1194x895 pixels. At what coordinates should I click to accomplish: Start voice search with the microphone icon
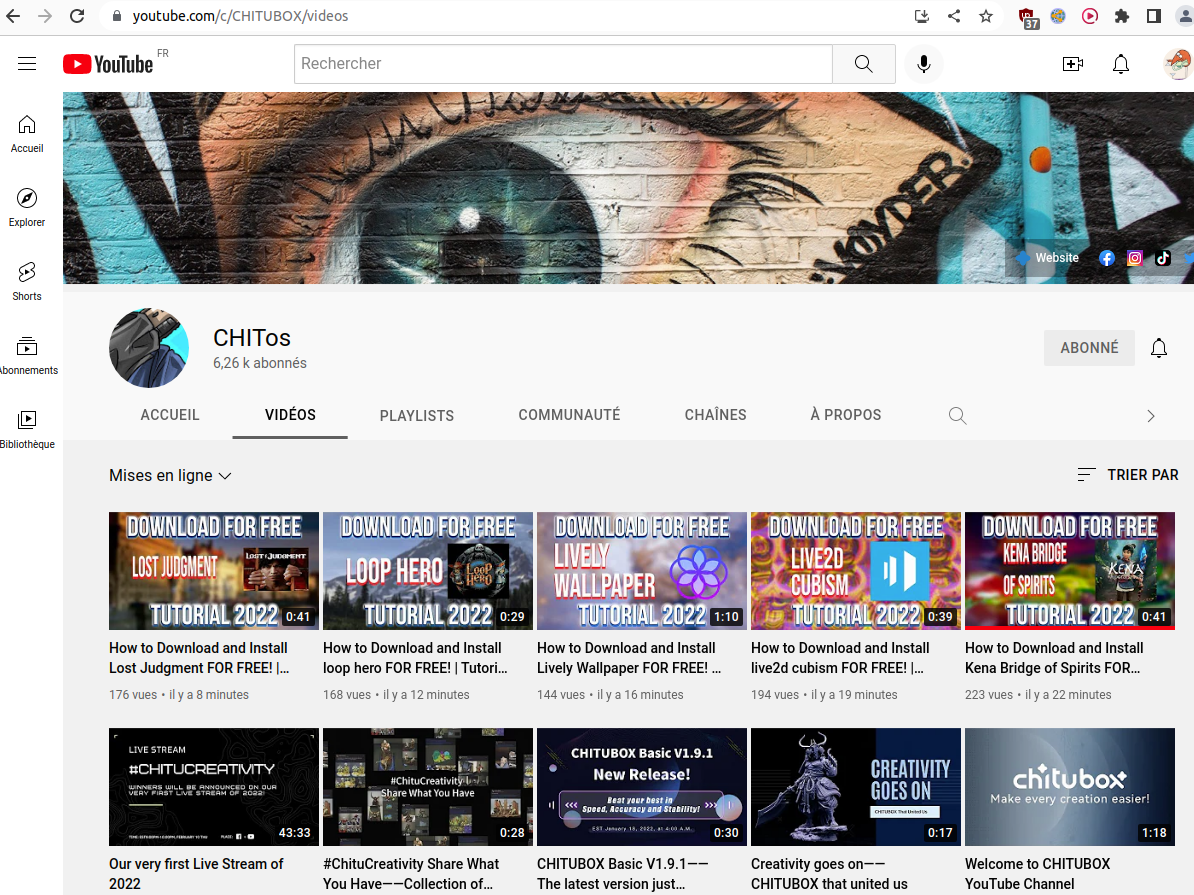click(924, 64)
